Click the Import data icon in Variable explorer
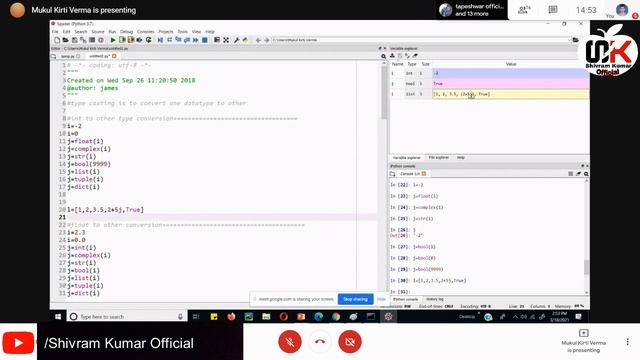The width and height of the screenshot is (640, 360). click(392, 56)
